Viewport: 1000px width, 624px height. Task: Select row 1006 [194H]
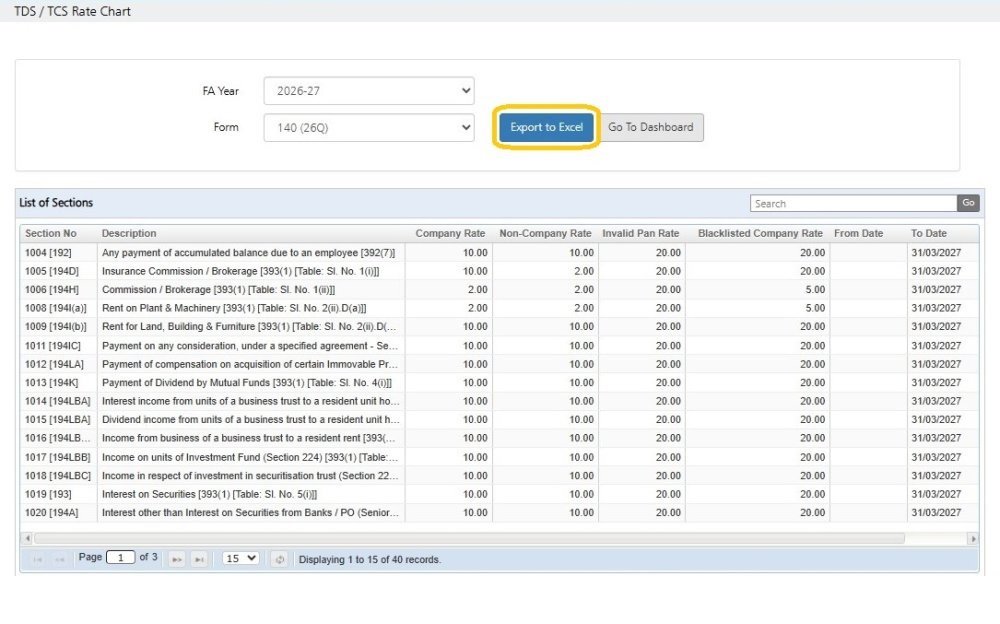click(x=499, y=290)
